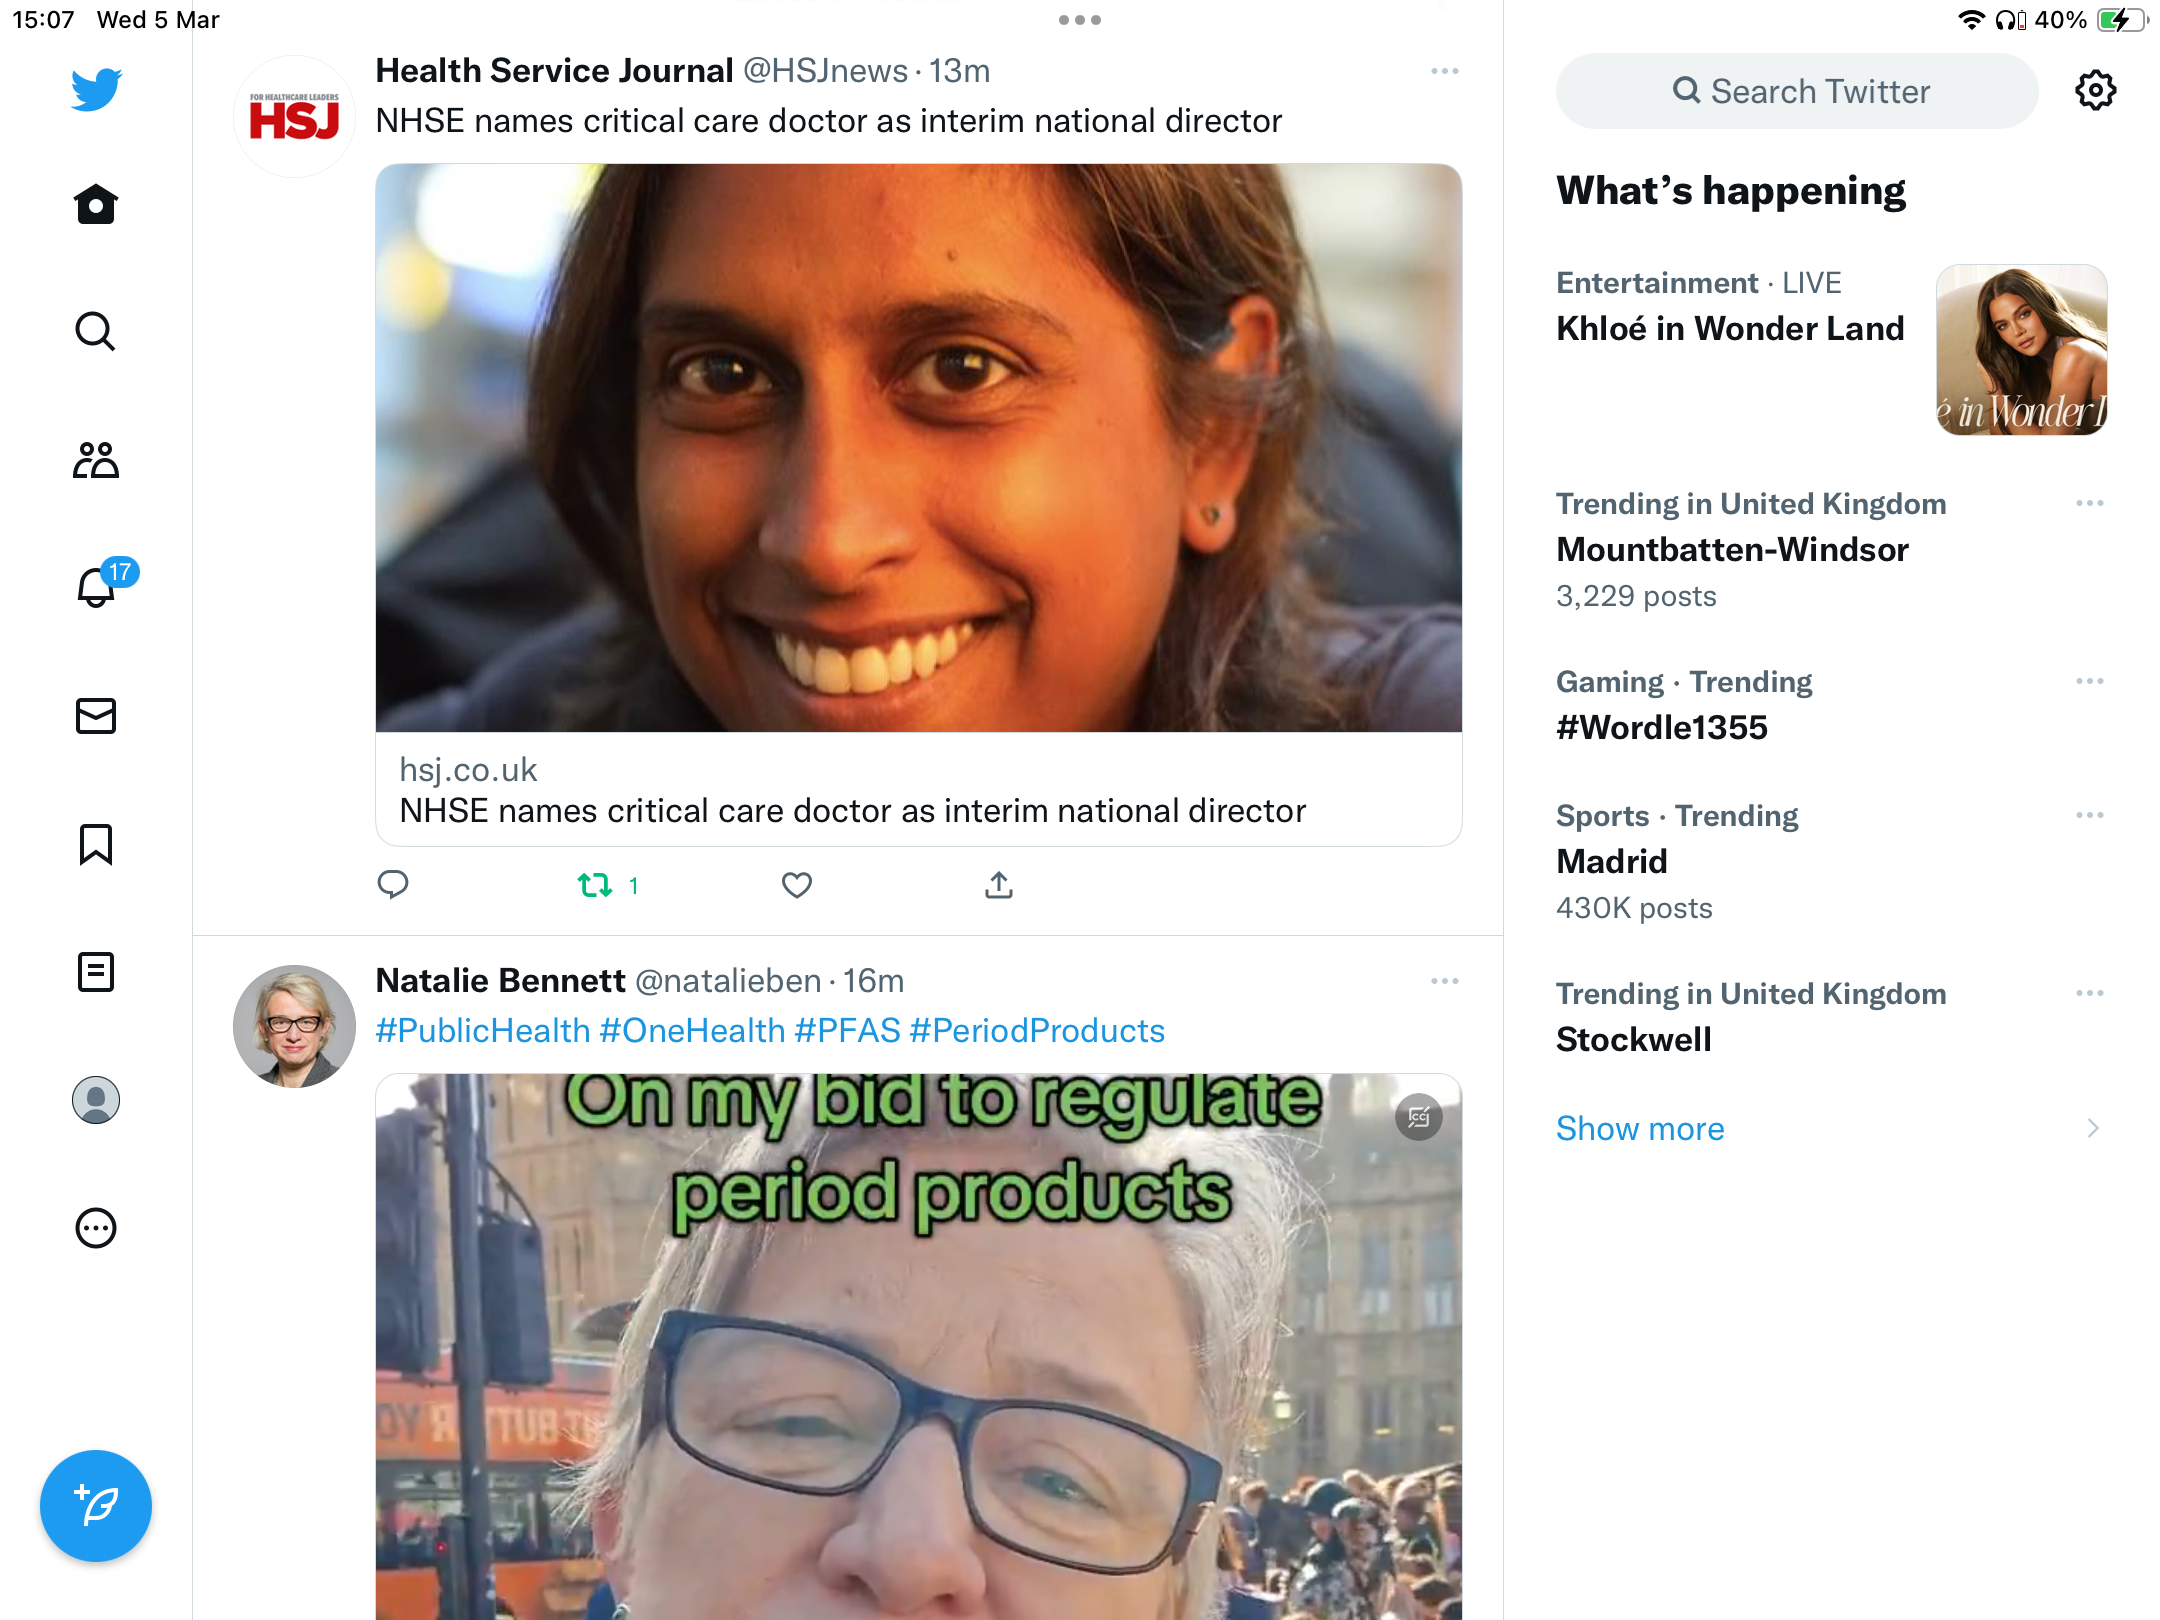
Task: Open the 16m timestamp on Natalie's tweet
Action: [x=873, y=980]
